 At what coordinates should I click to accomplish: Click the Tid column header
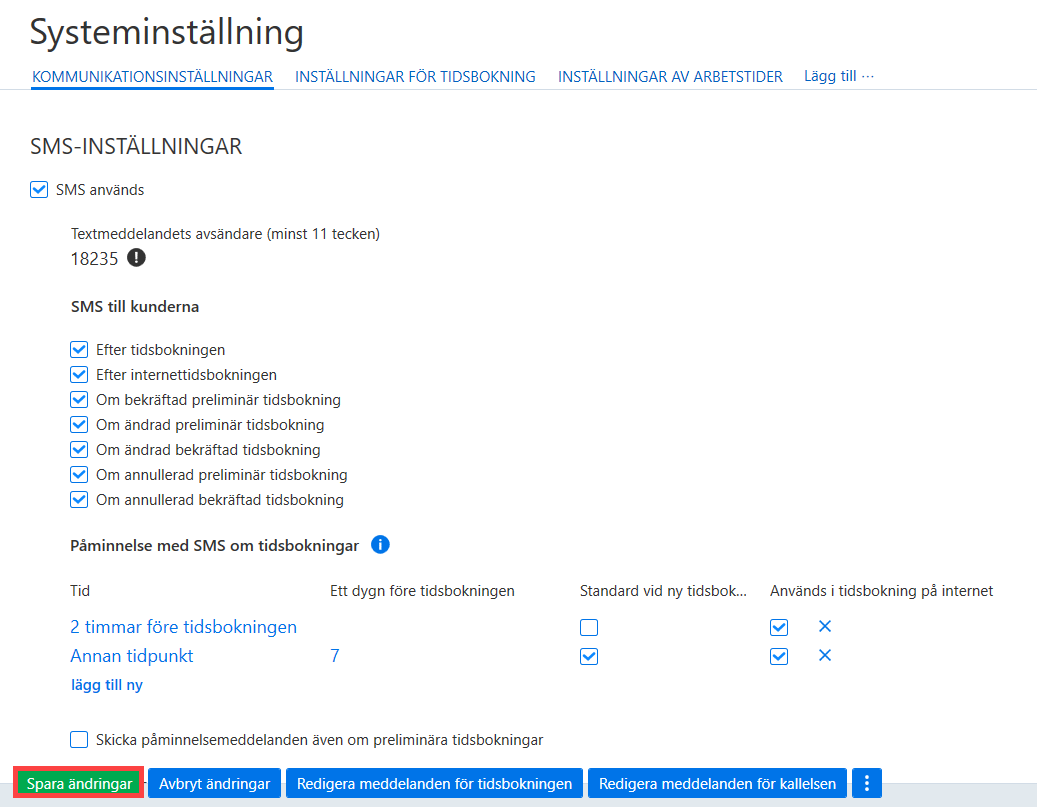tap(80, 591)
